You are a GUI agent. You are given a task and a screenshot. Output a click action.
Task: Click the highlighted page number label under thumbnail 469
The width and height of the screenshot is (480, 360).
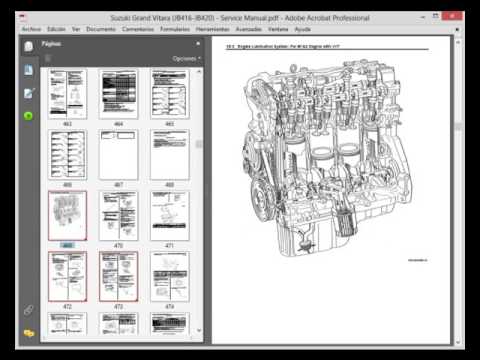click(67, 246)
